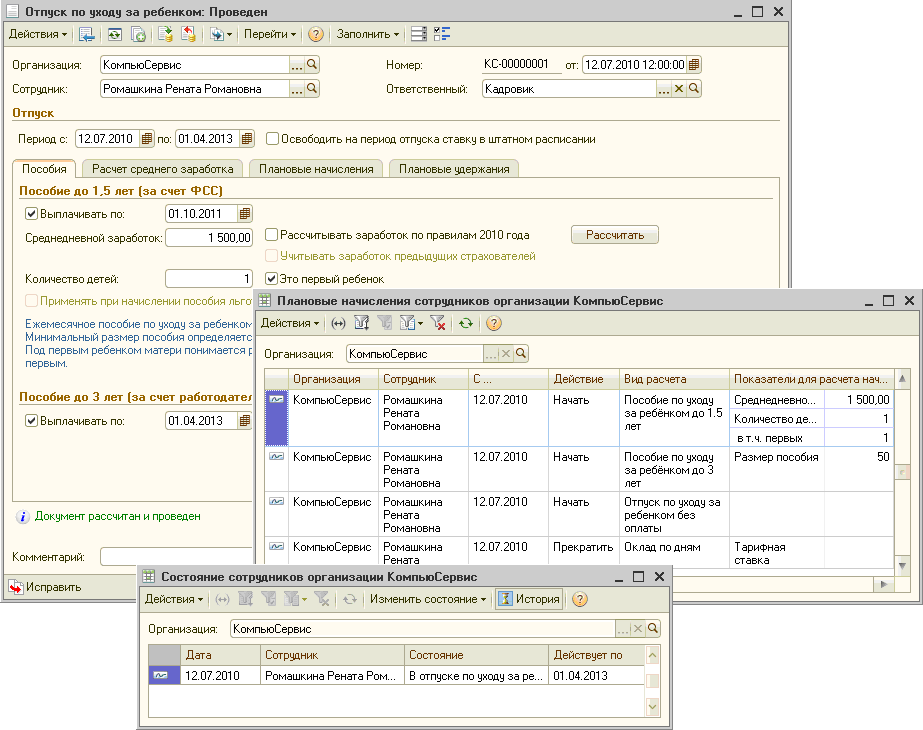This screenshot has width=923, height=730.
Task: Open help in Плановые начисления window toolbar
Action: (x=494, y=323)
